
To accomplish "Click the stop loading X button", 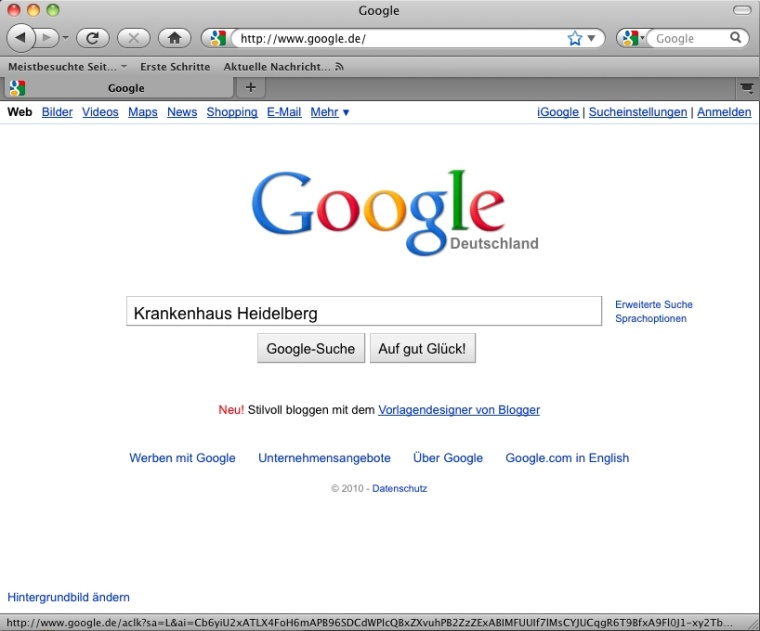I will (133, 38).
